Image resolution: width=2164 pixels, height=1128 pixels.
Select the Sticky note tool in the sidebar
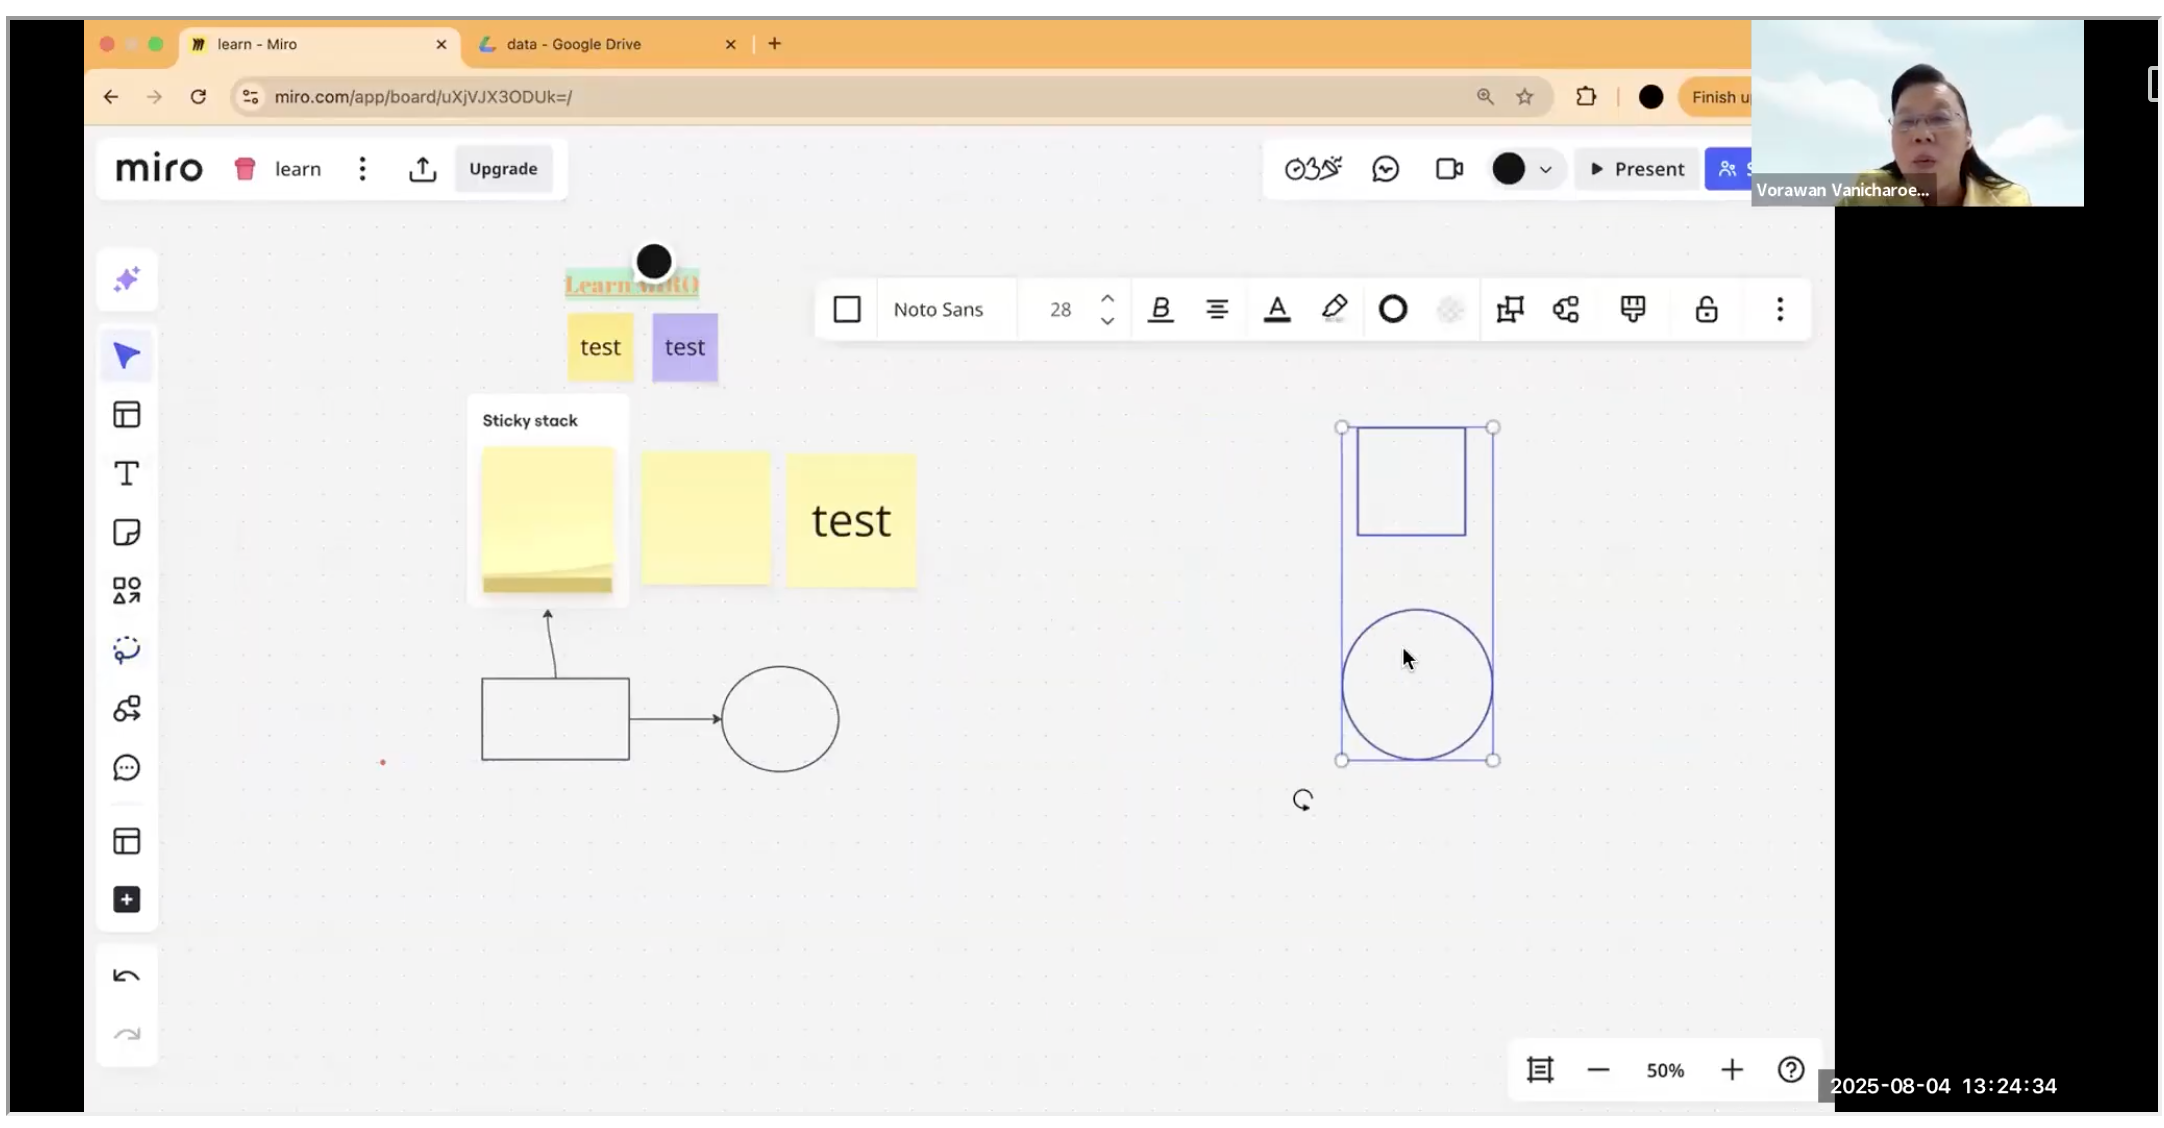click(127, 532)
